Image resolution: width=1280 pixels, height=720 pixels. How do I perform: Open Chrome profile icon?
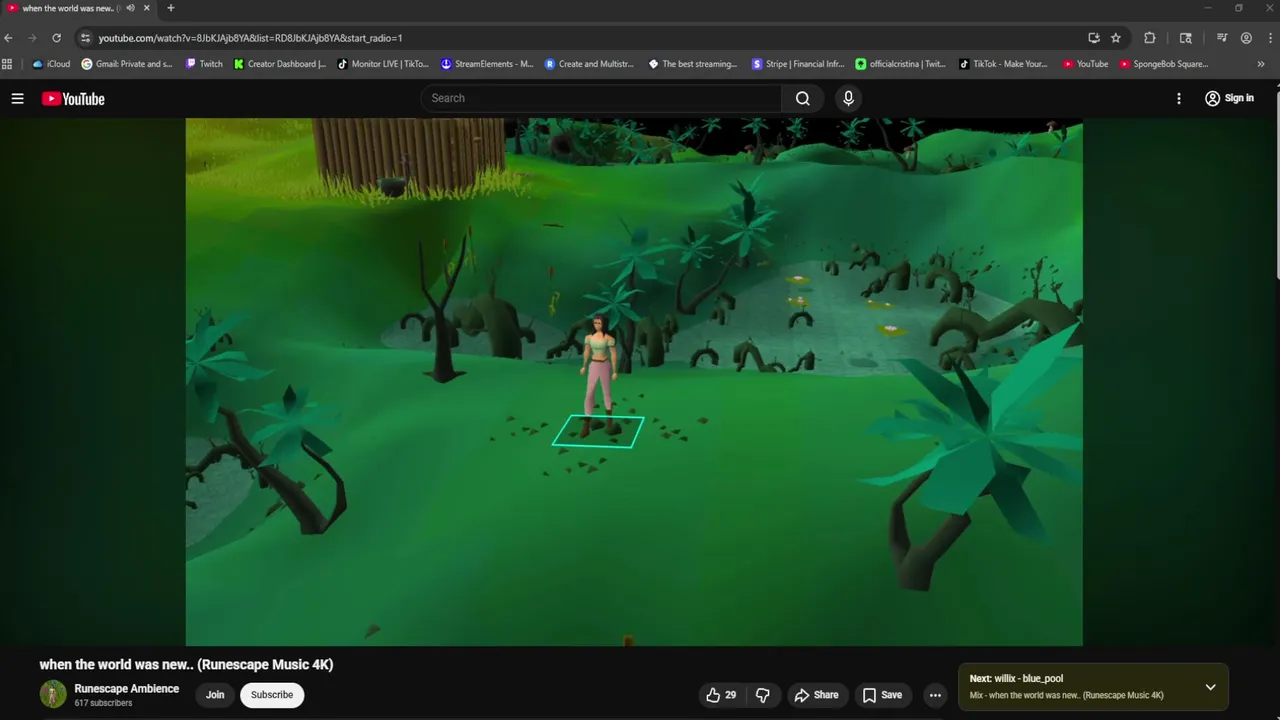[x=1246, y=38]
